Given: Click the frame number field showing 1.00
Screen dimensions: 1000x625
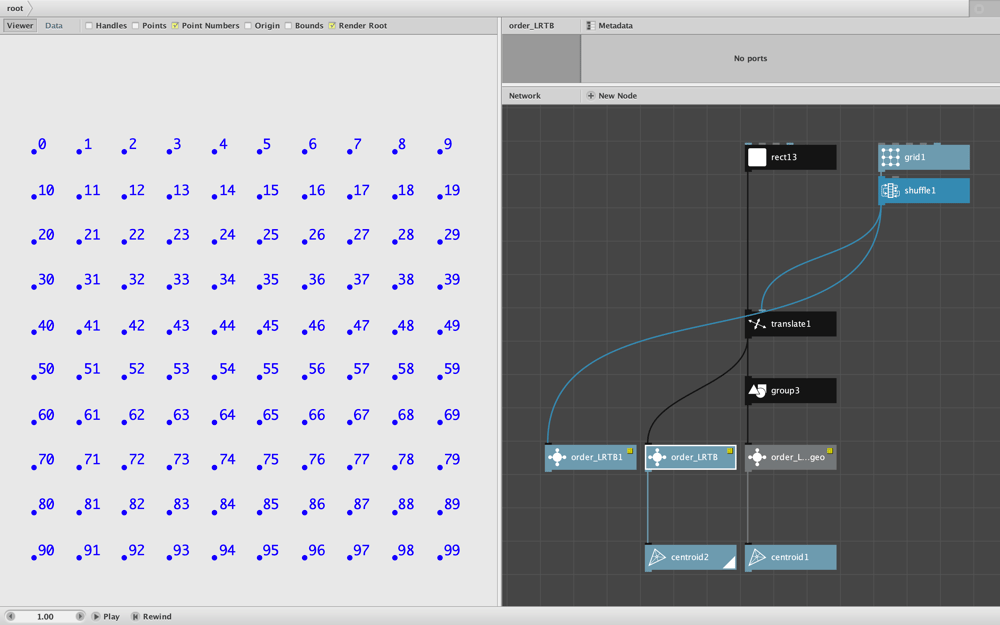Looking at the screenshot, I should point(45,617).
